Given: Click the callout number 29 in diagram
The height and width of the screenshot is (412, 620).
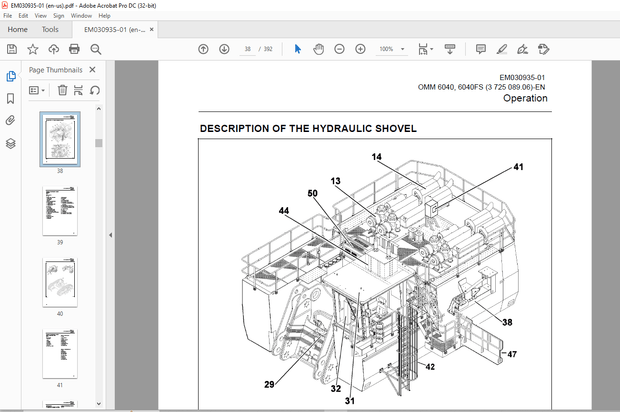Looking at the screenshot, I should click(x=269, y=384).
